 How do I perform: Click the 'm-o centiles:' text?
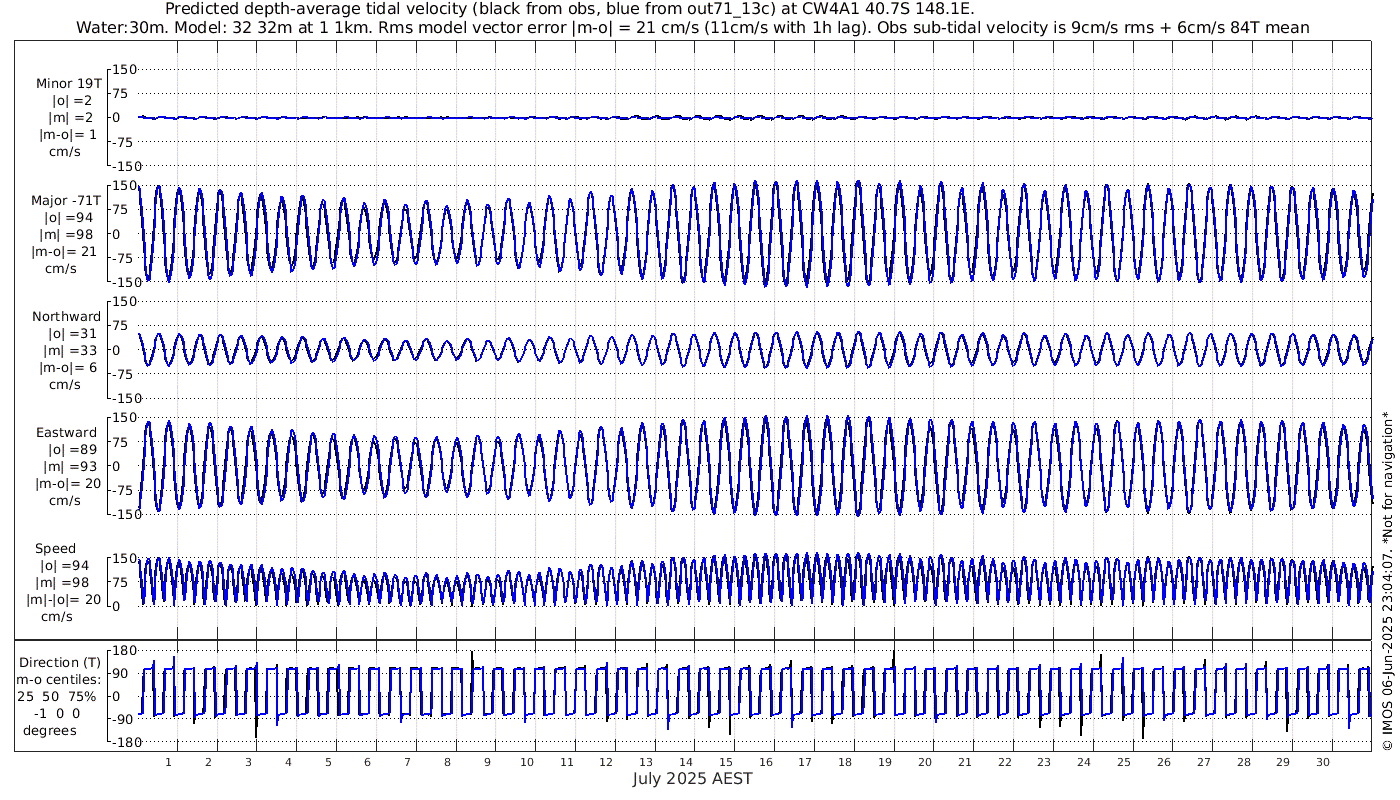pos(59,680)
